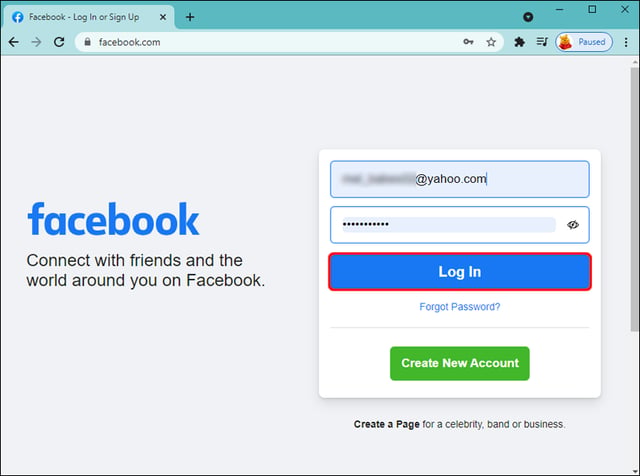Click the lock icon beside facebook.com
Screen dimensions: 640x476
pyautogui.click(x=87, y=42)
